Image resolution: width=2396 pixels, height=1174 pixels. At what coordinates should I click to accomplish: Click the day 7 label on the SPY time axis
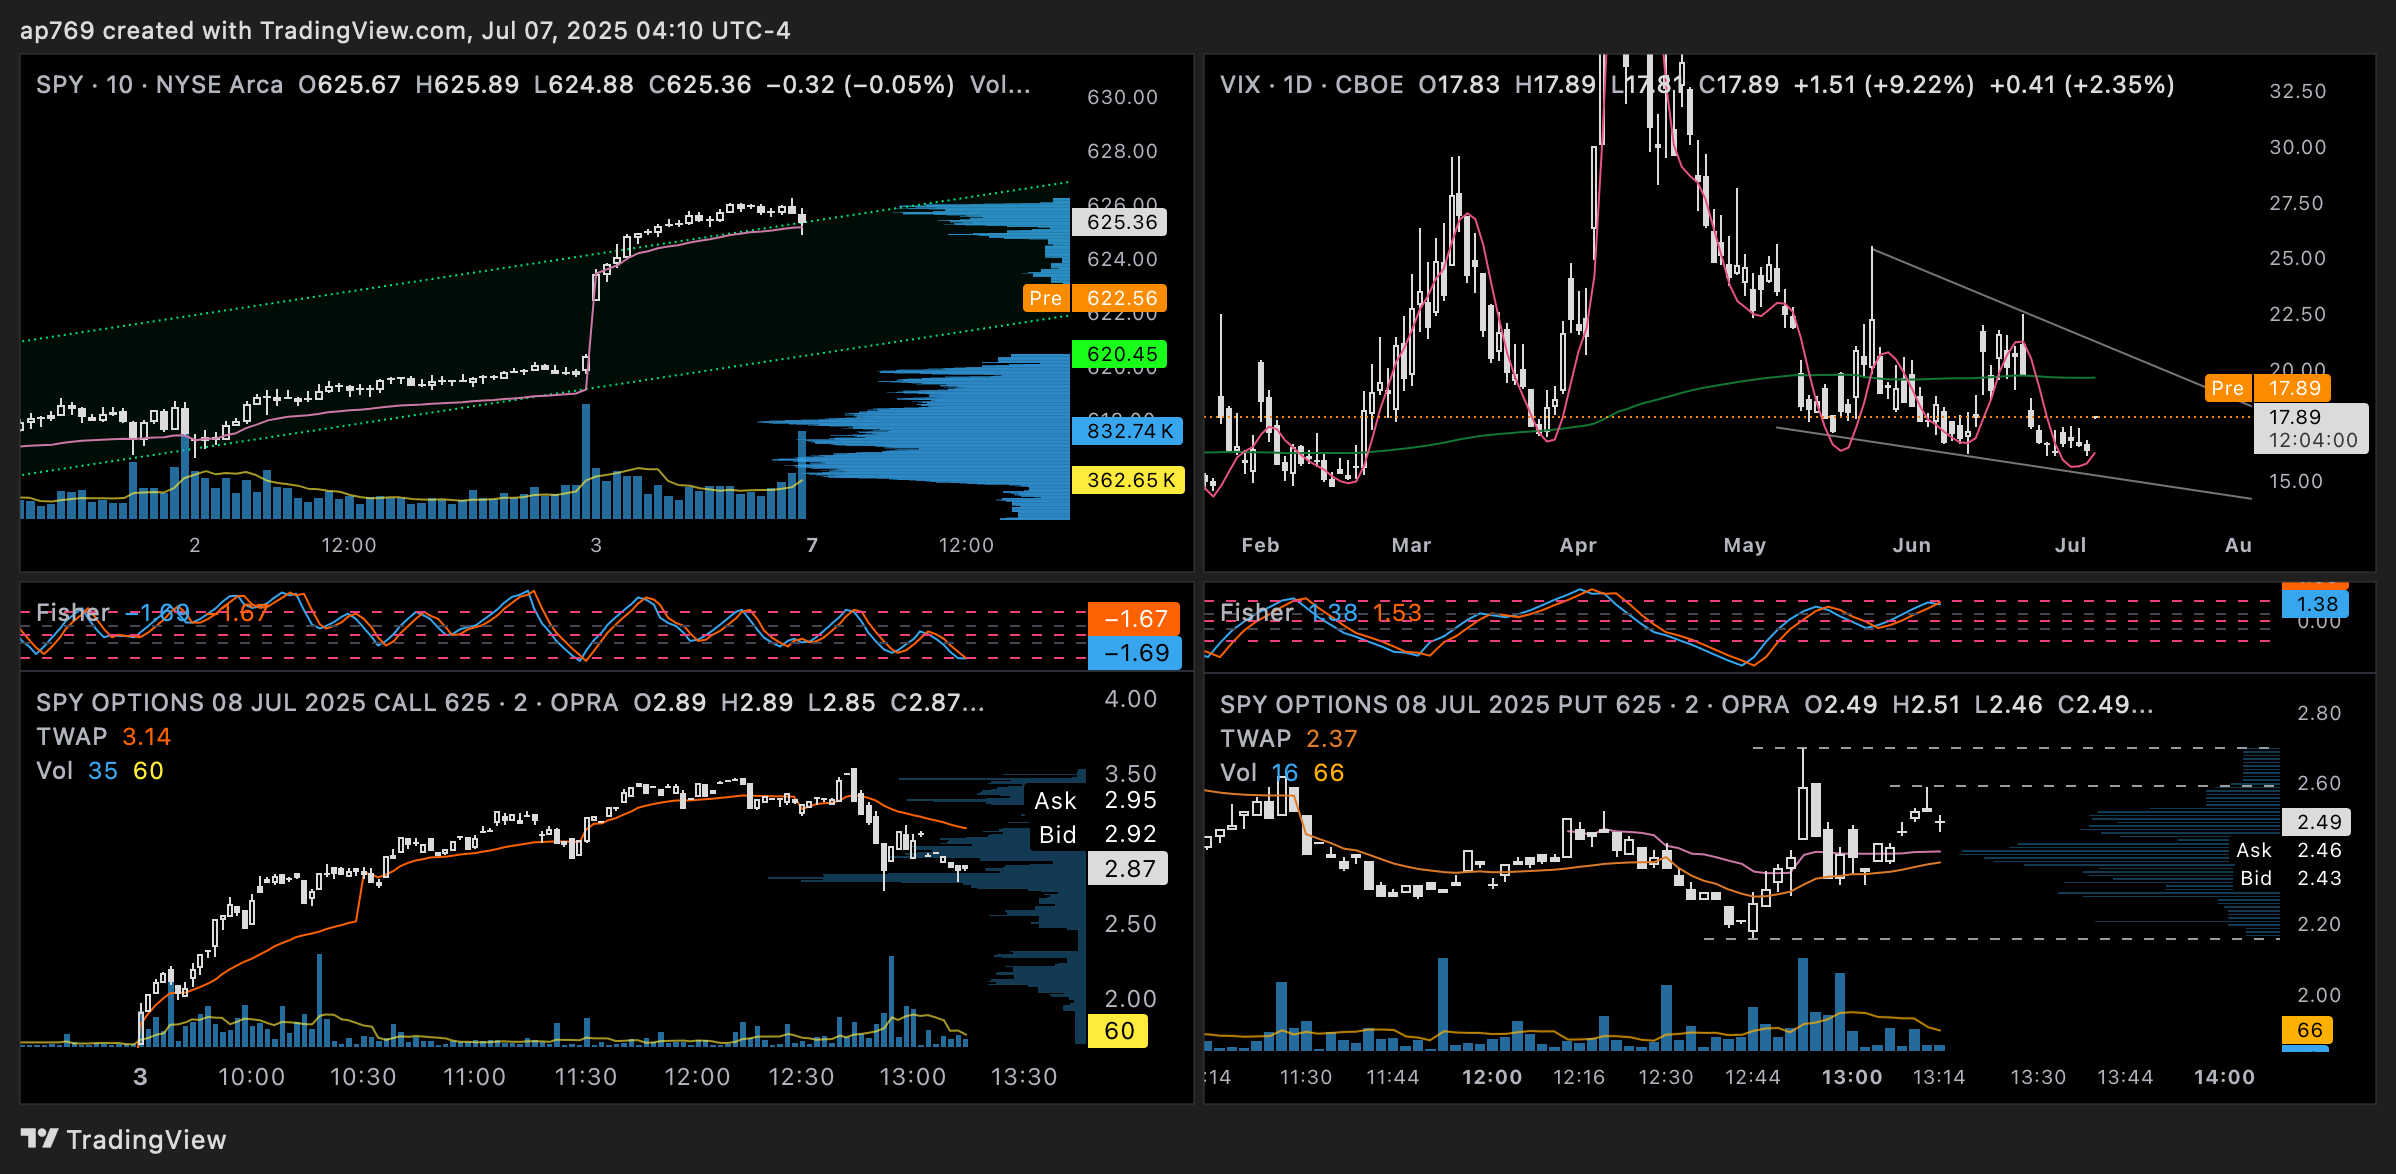tap(812, 545)
